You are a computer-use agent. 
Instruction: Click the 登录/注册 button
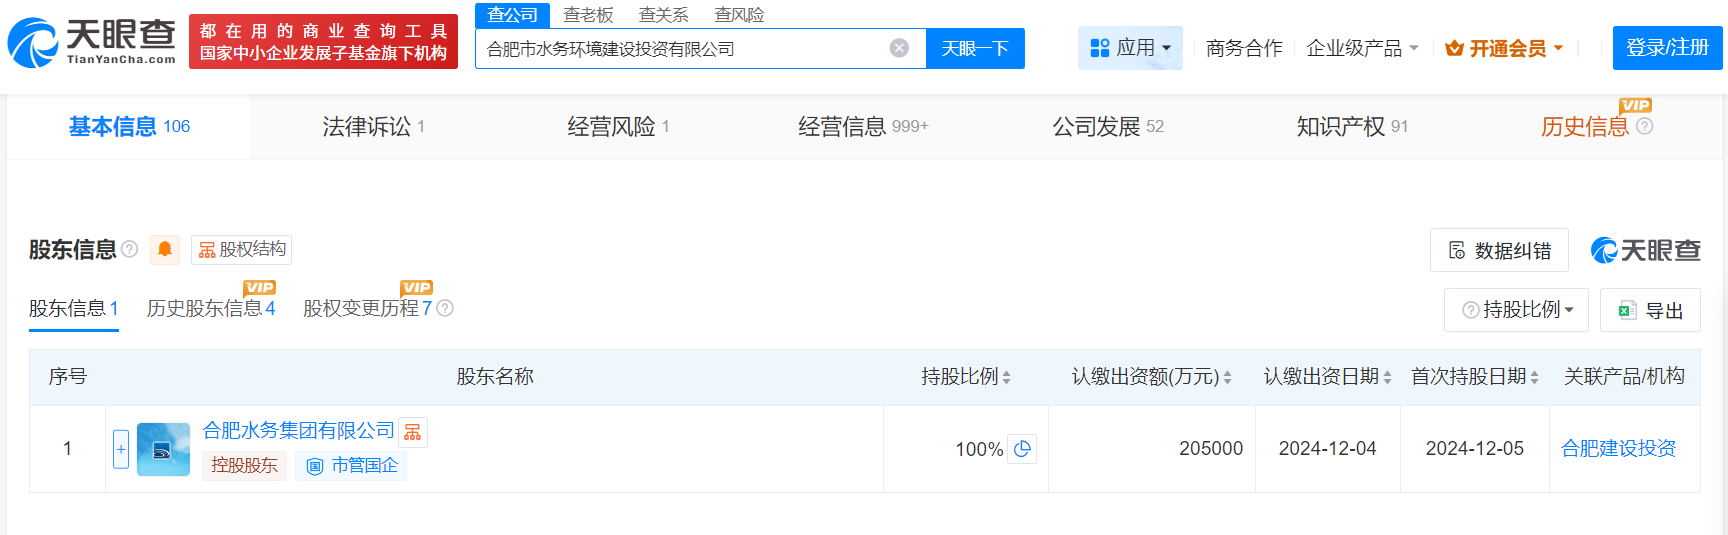point(1667,48)
